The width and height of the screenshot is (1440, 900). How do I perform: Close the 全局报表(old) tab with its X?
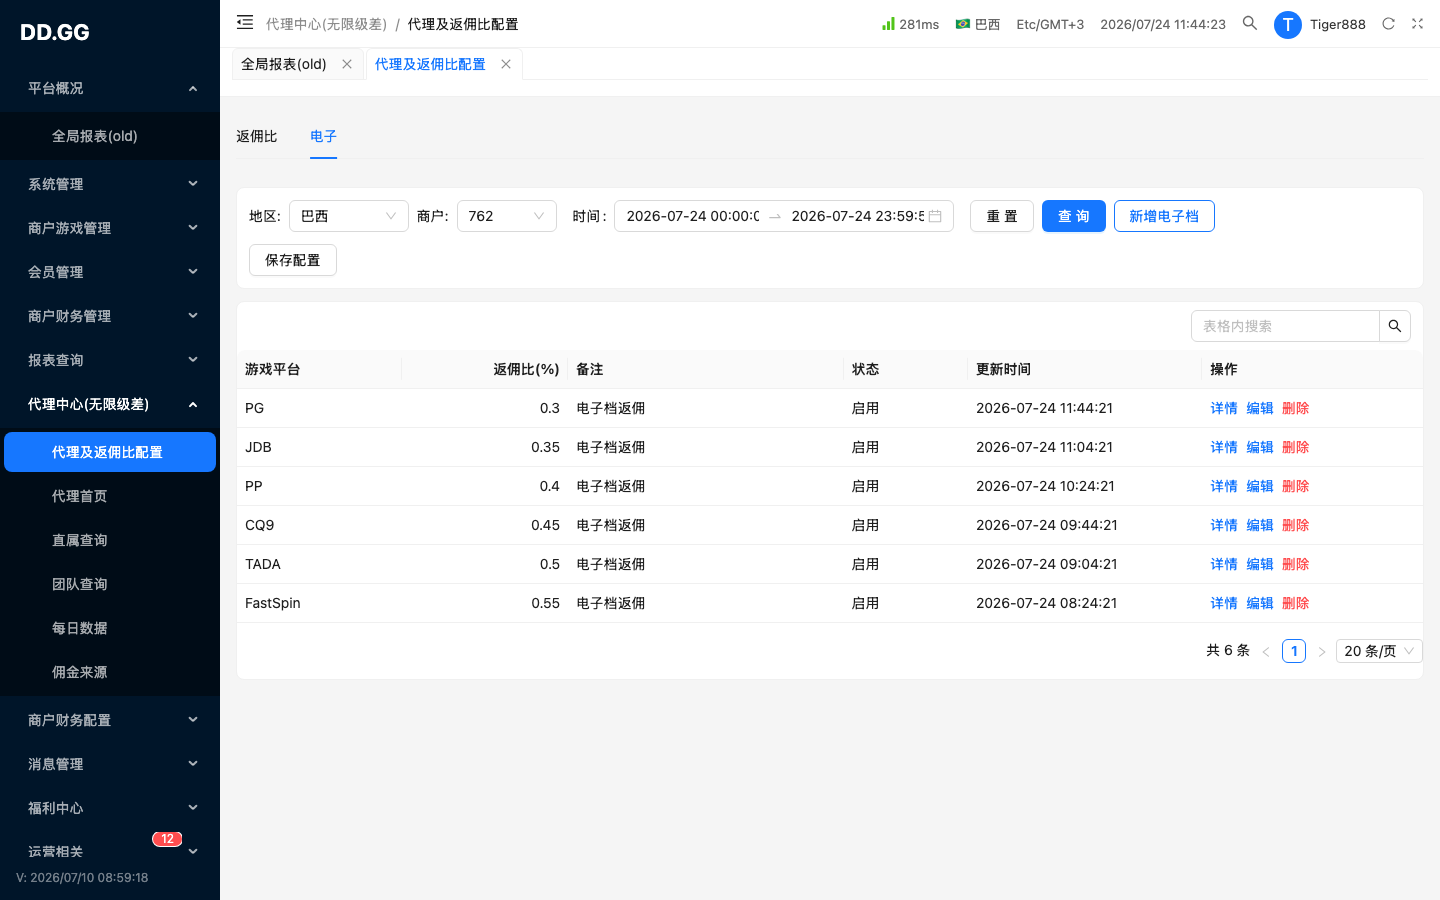click(347, 64)
